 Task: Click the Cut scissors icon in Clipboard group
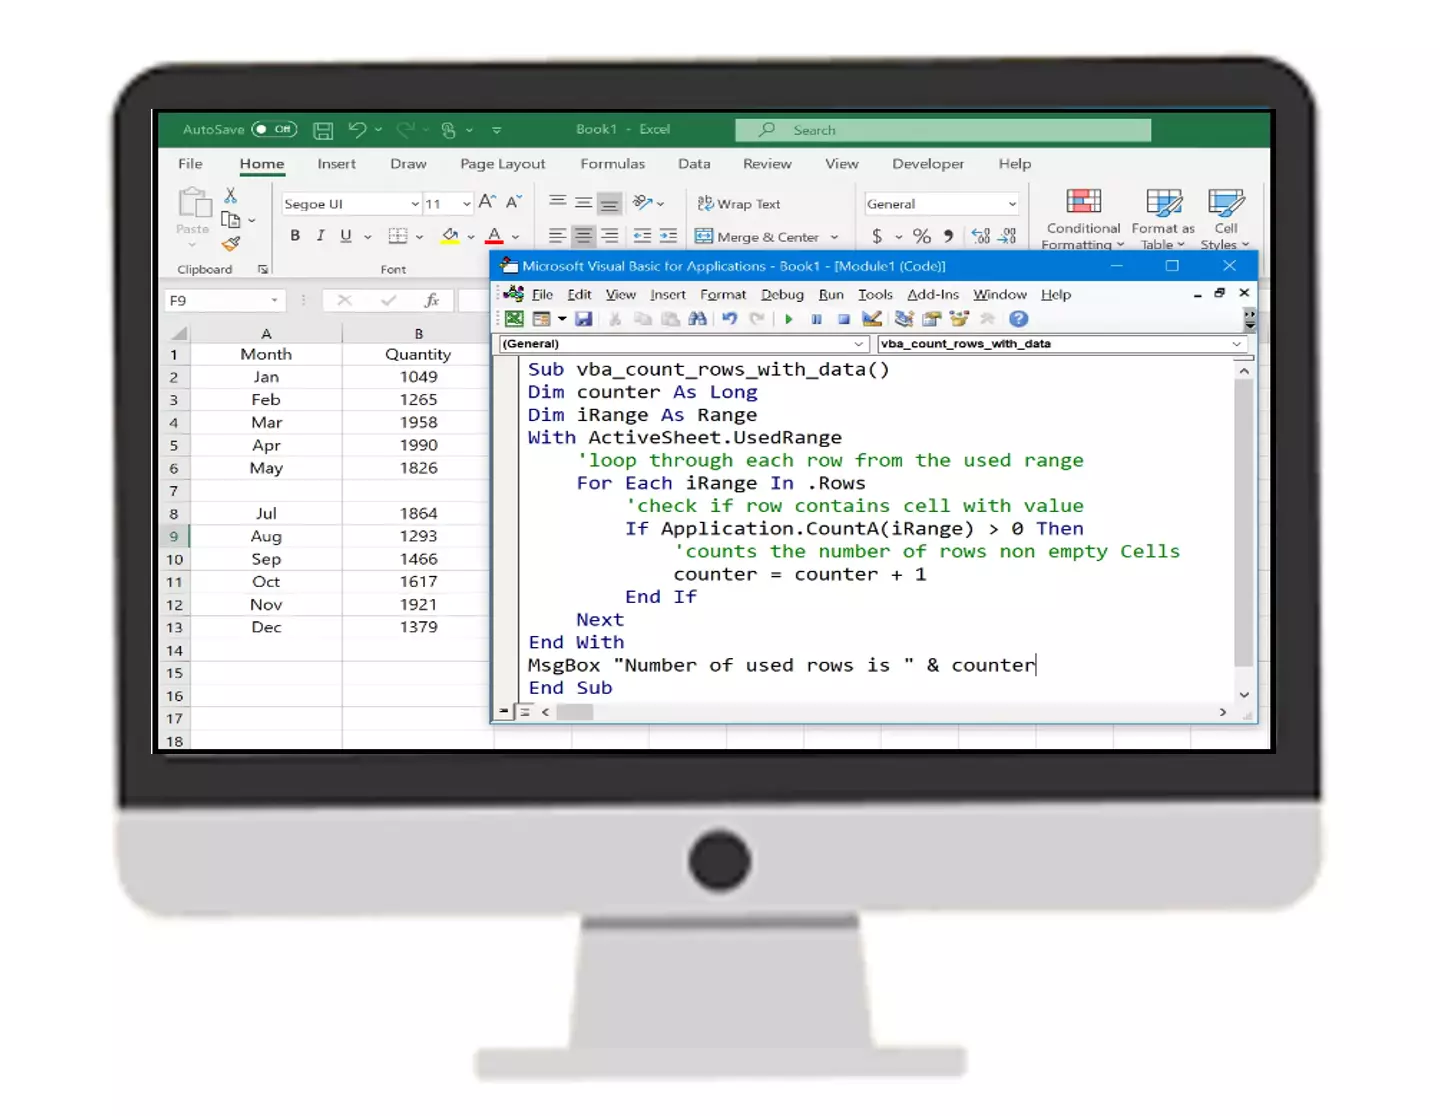pos(231,196)
